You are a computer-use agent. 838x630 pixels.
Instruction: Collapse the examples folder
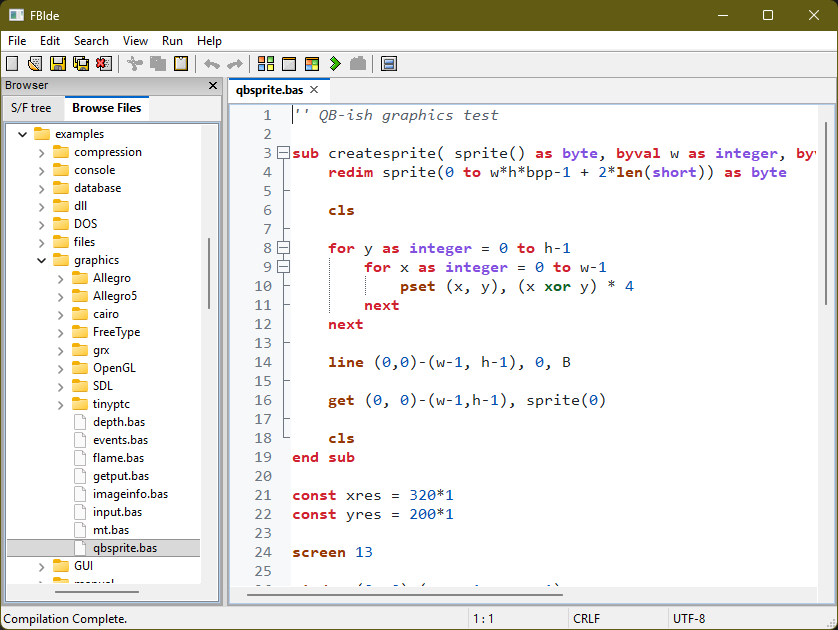[22, 134]
